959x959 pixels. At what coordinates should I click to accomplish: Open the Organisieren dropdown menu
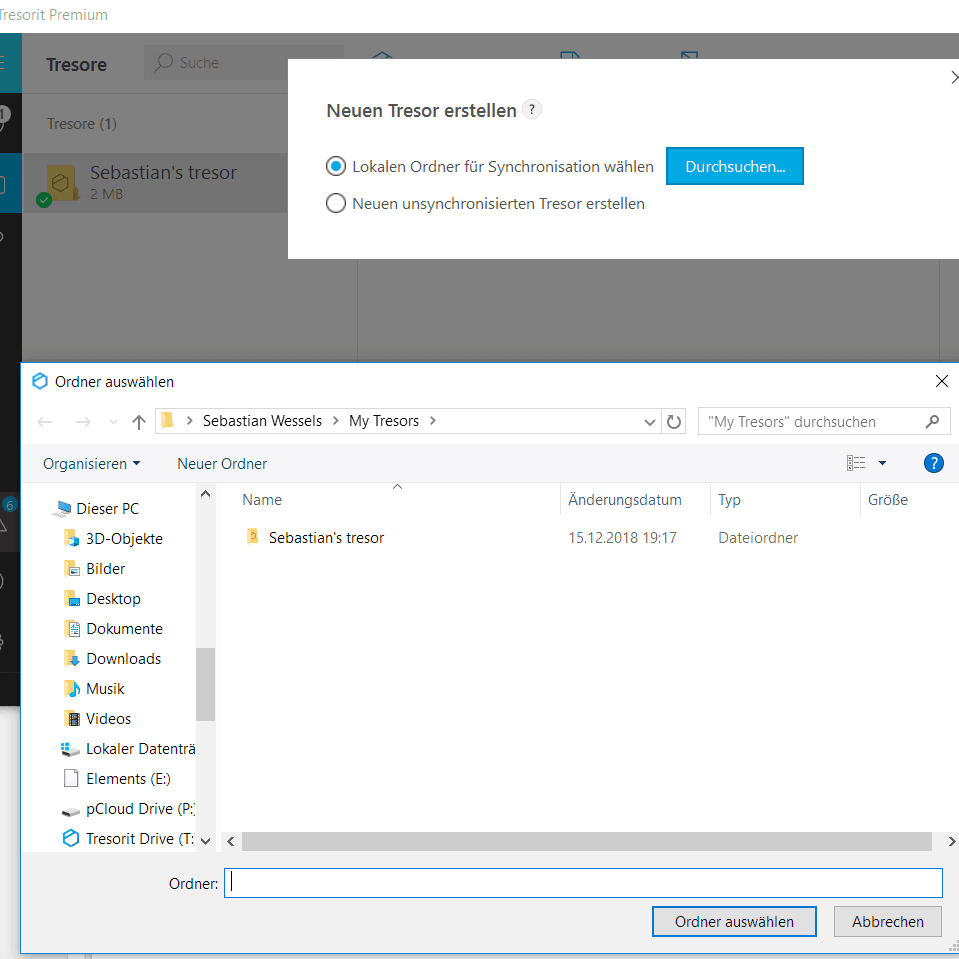[92, 464]
